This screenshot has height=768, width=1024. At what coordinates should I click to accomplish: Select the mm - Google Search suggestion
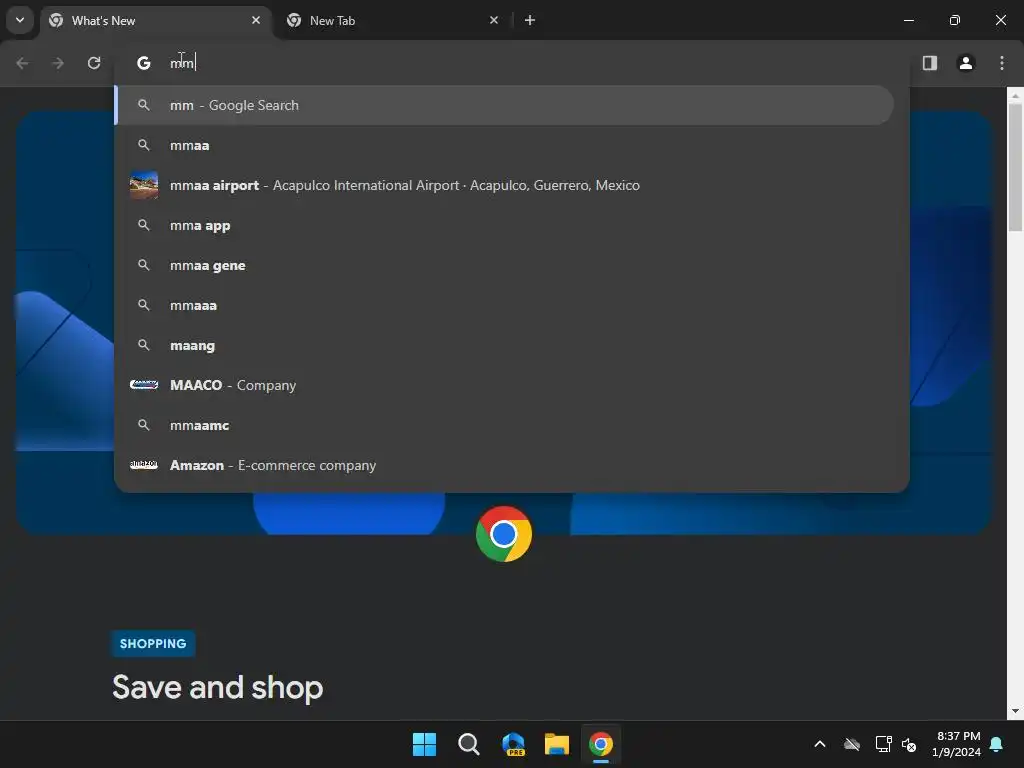click(504, 105)
